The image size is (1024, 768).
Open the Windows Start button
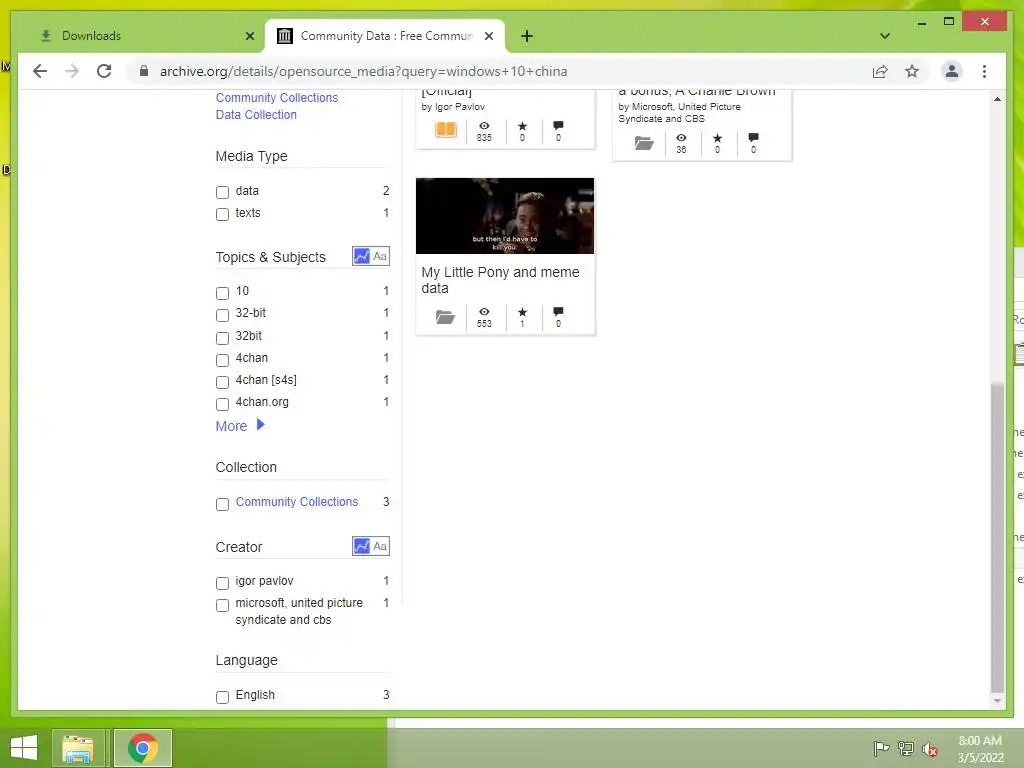click(24, 748)
